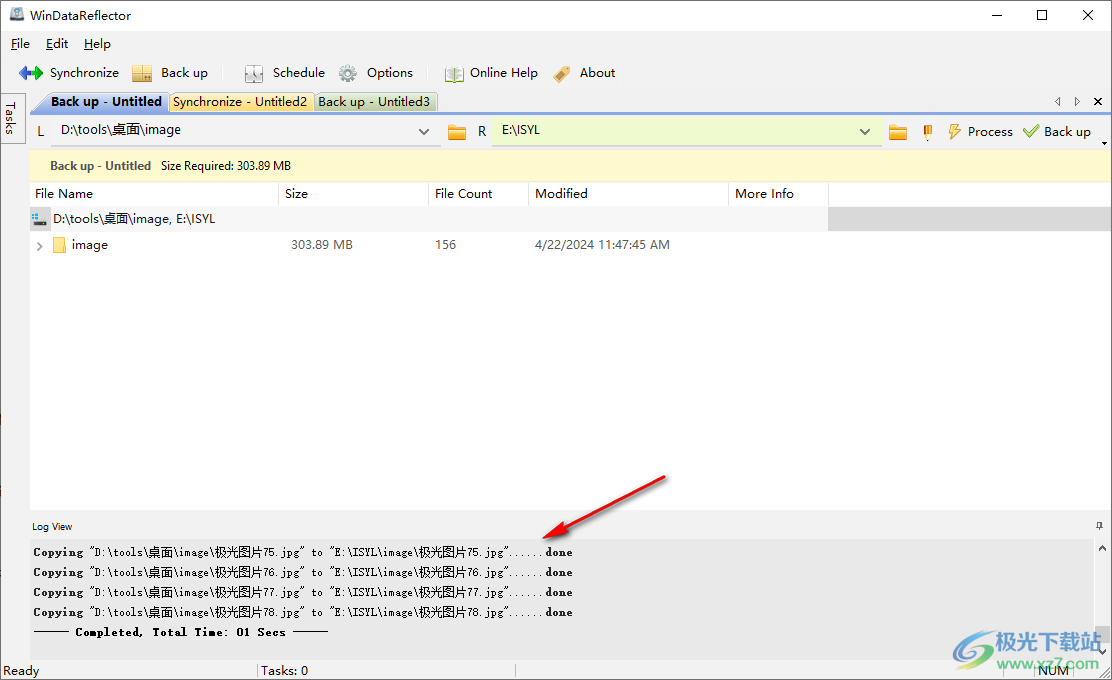Sort the list by Modified column header
Image resolution: width=1112 pixels, height=680 pixels.
coord(561,194)
